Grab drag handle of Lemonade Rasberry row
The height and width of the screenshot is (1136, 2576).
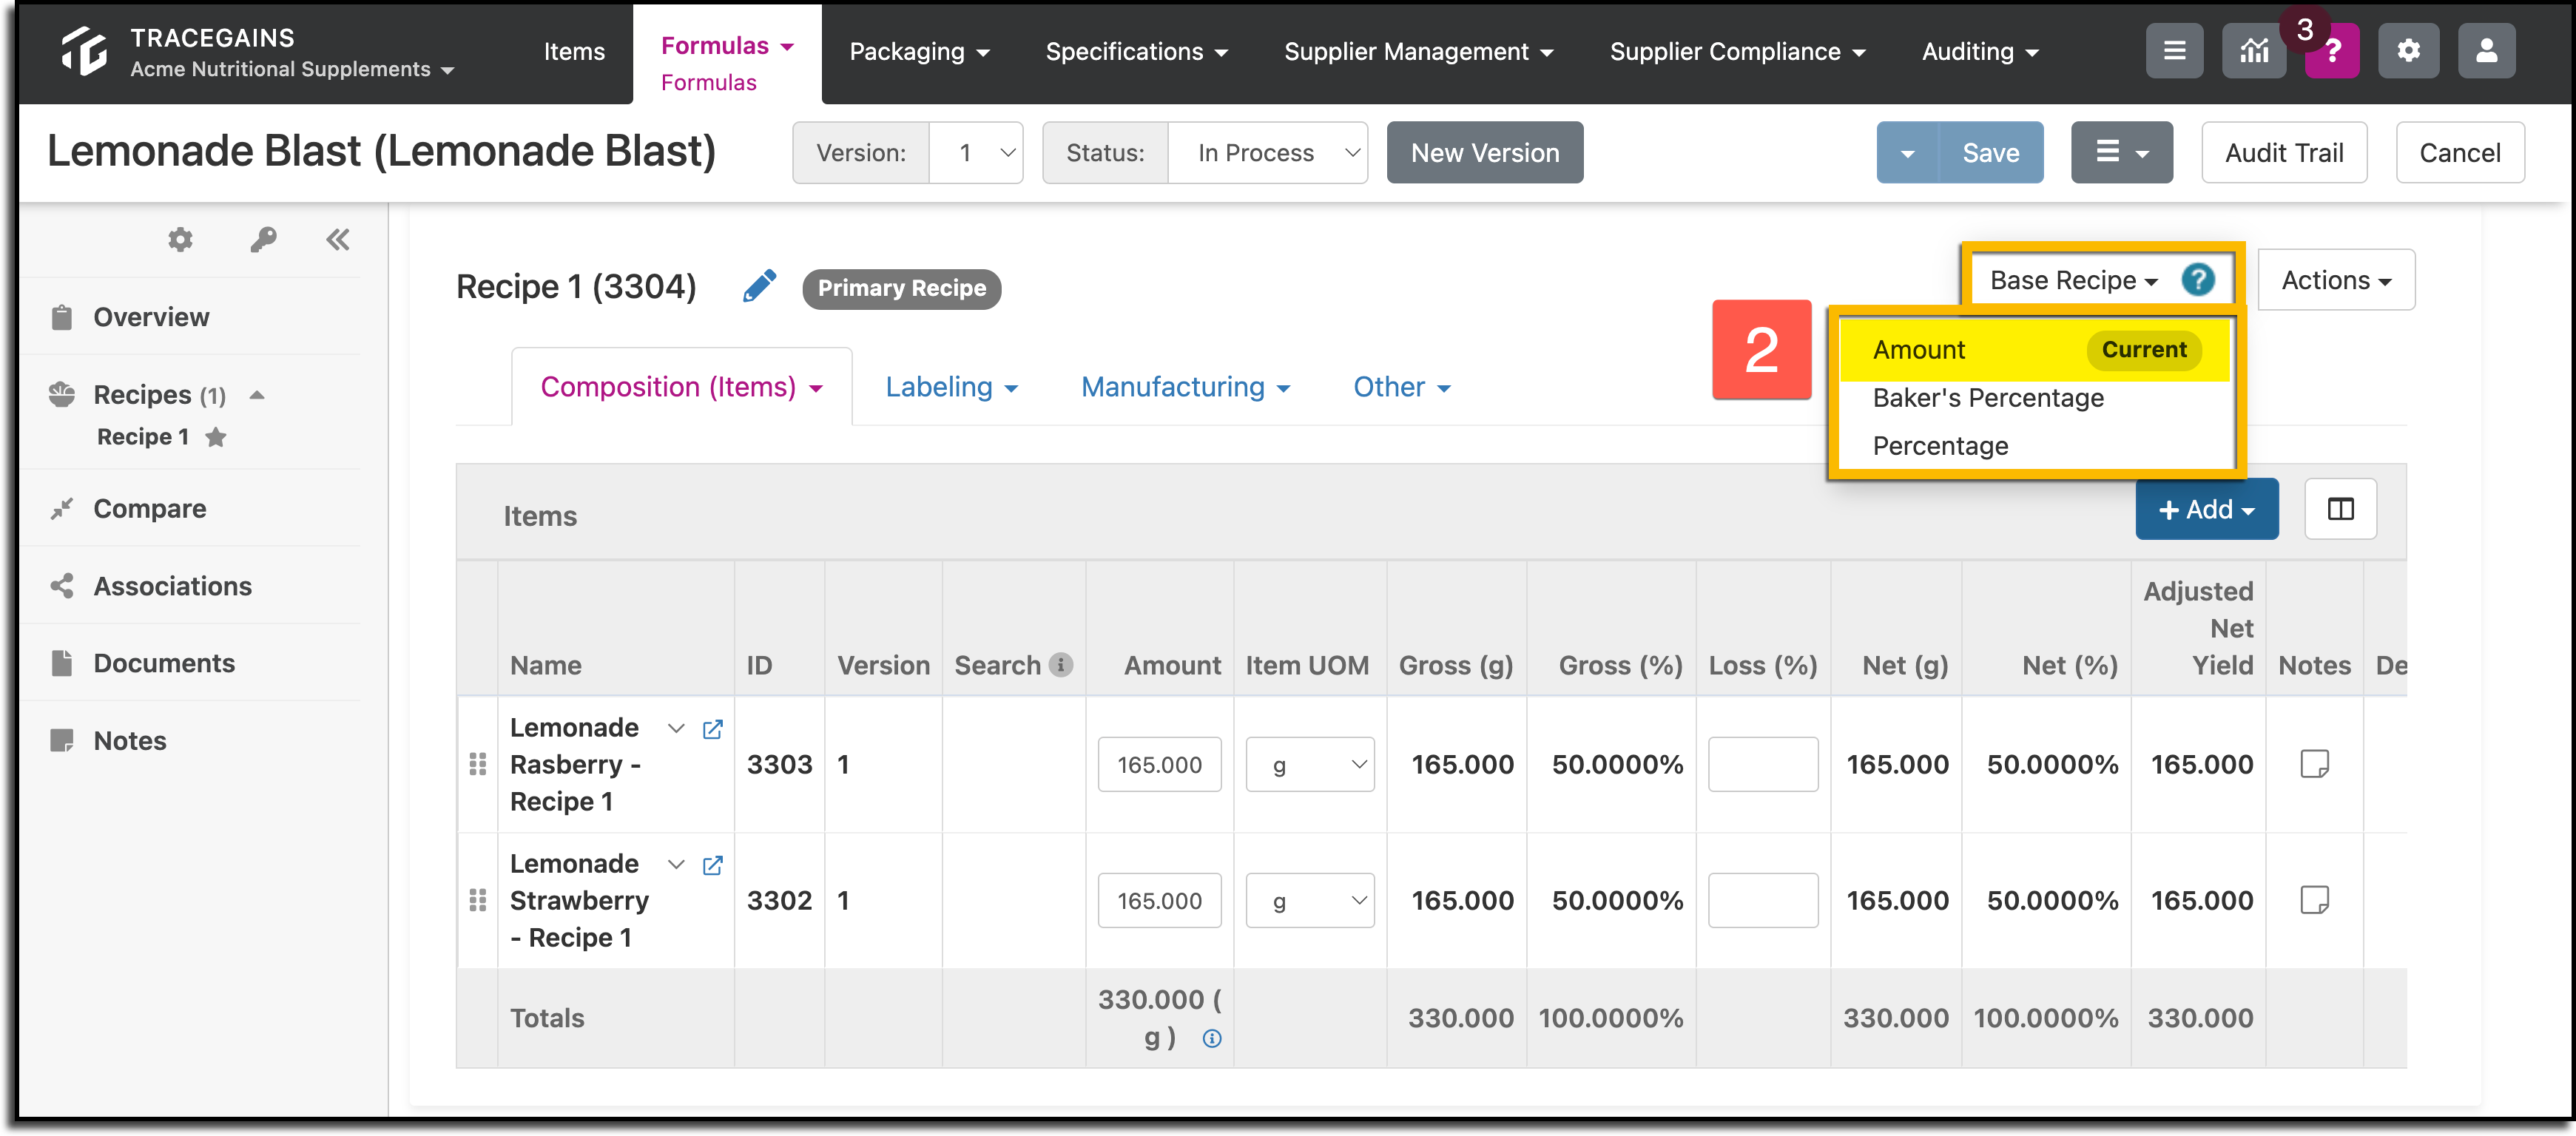pyautogui.click(x=478, y=764)
